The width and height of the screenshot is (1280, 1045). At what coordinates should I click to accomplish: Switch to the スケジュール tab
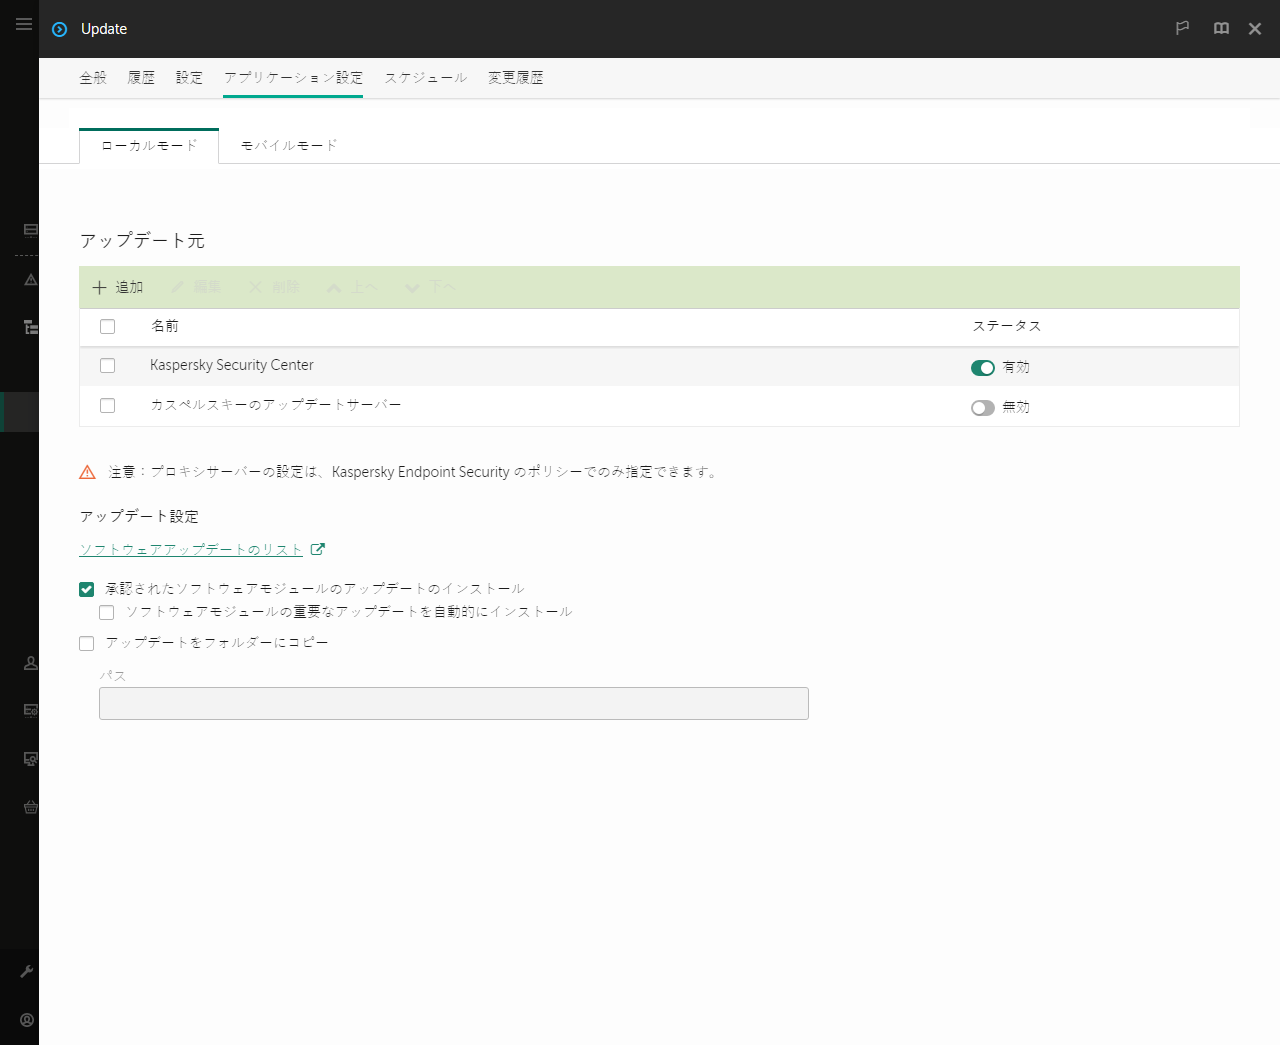(425, 77)
